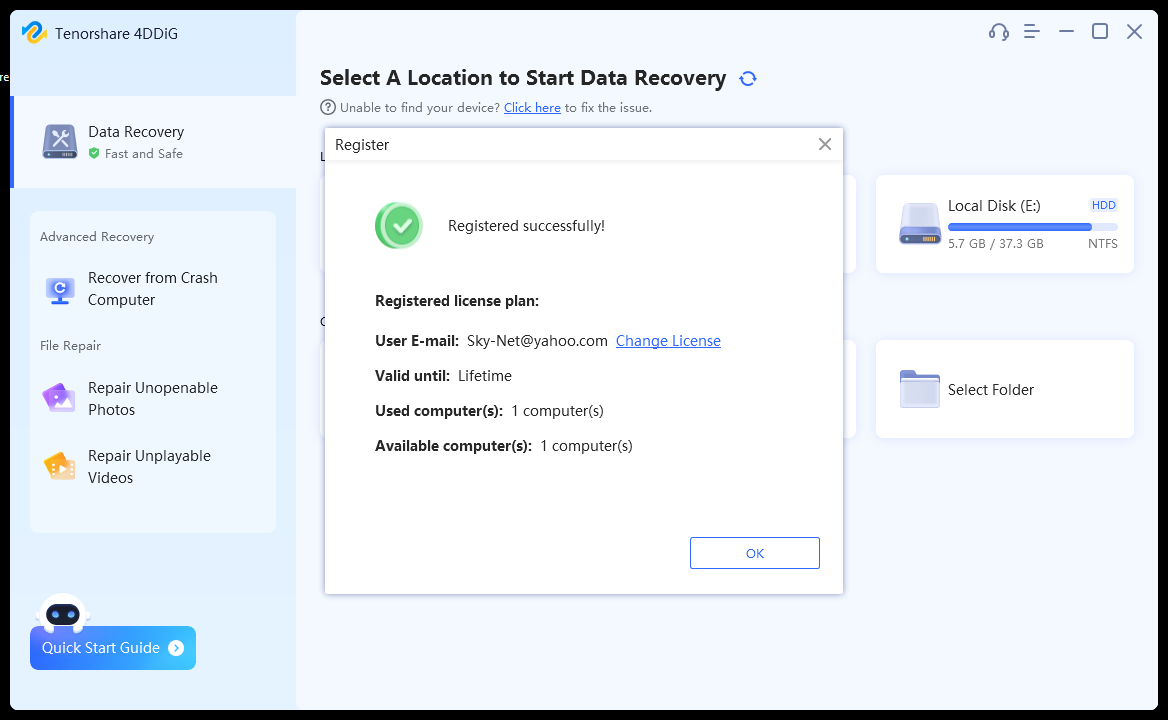Click the NTFS file system label

[x=1102, y=243]
